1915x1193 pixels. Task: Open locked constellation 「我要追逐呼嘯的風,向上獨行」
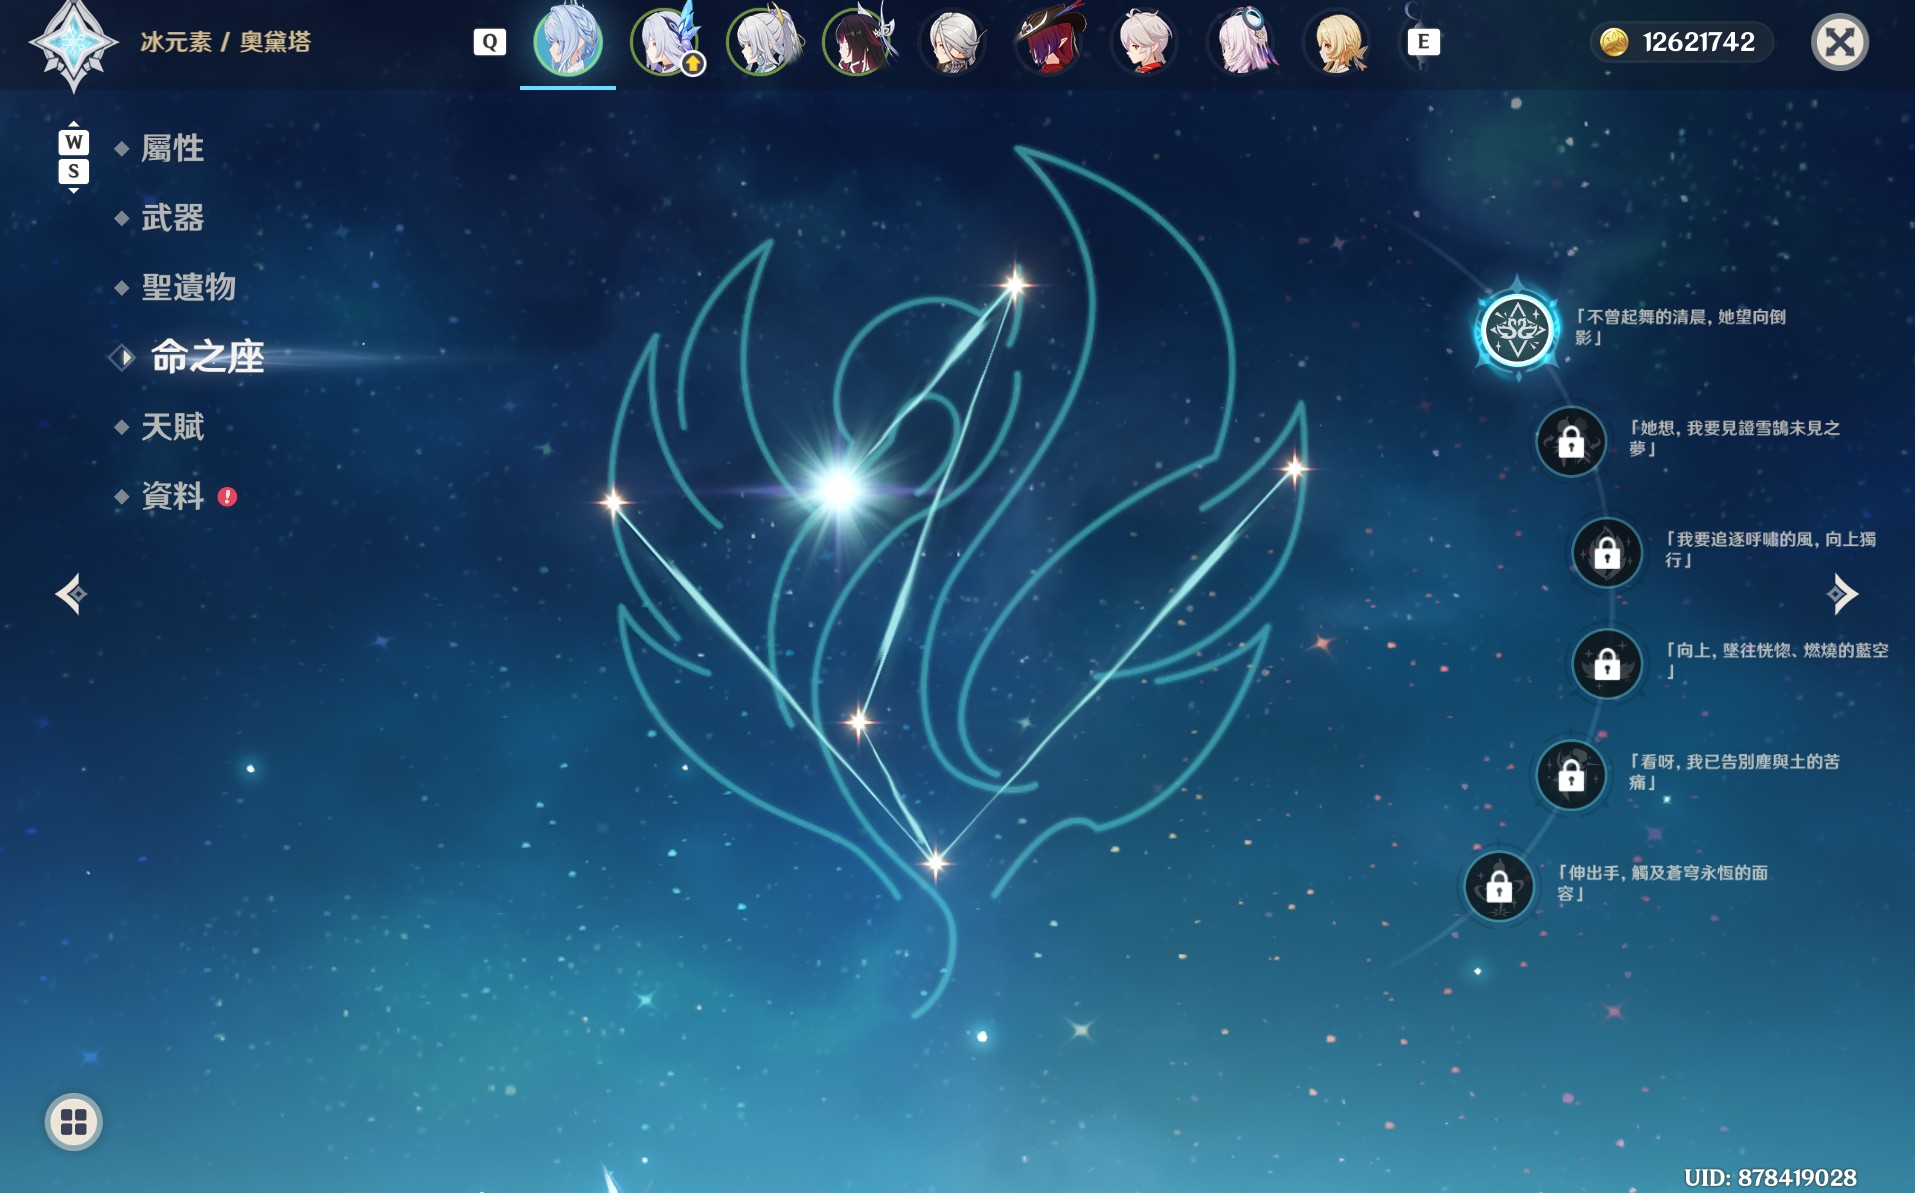pyautogui.click(x=1607, y=552)
